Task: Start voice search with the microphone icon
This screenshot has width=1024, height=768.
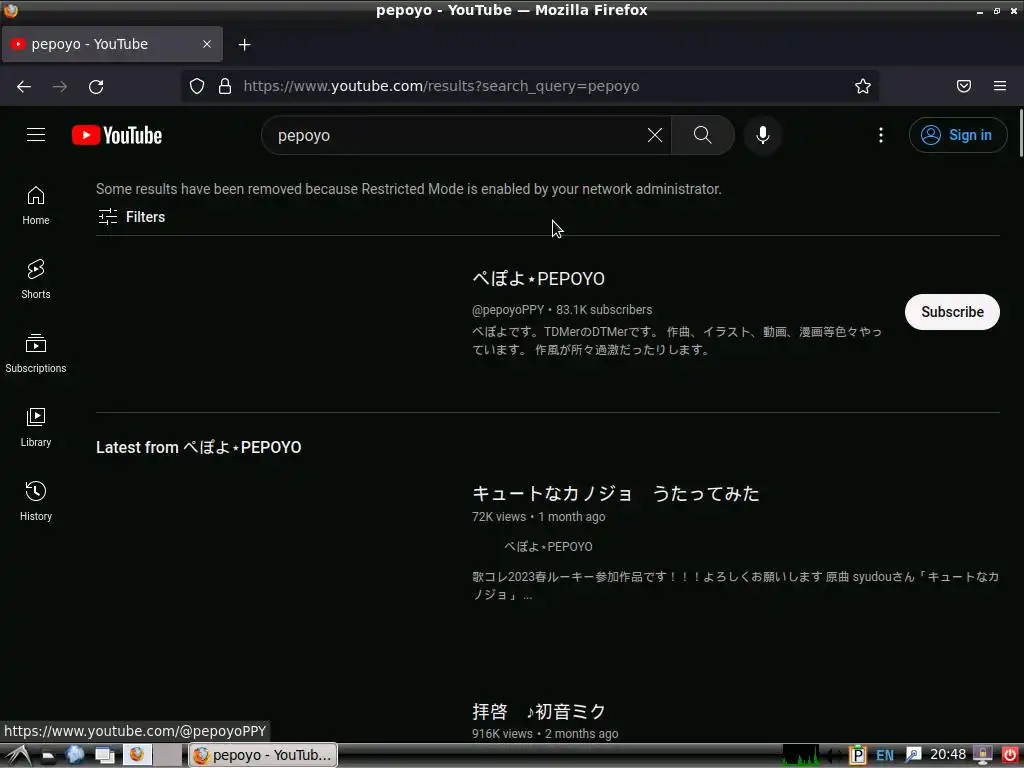Action: (762, 135)
